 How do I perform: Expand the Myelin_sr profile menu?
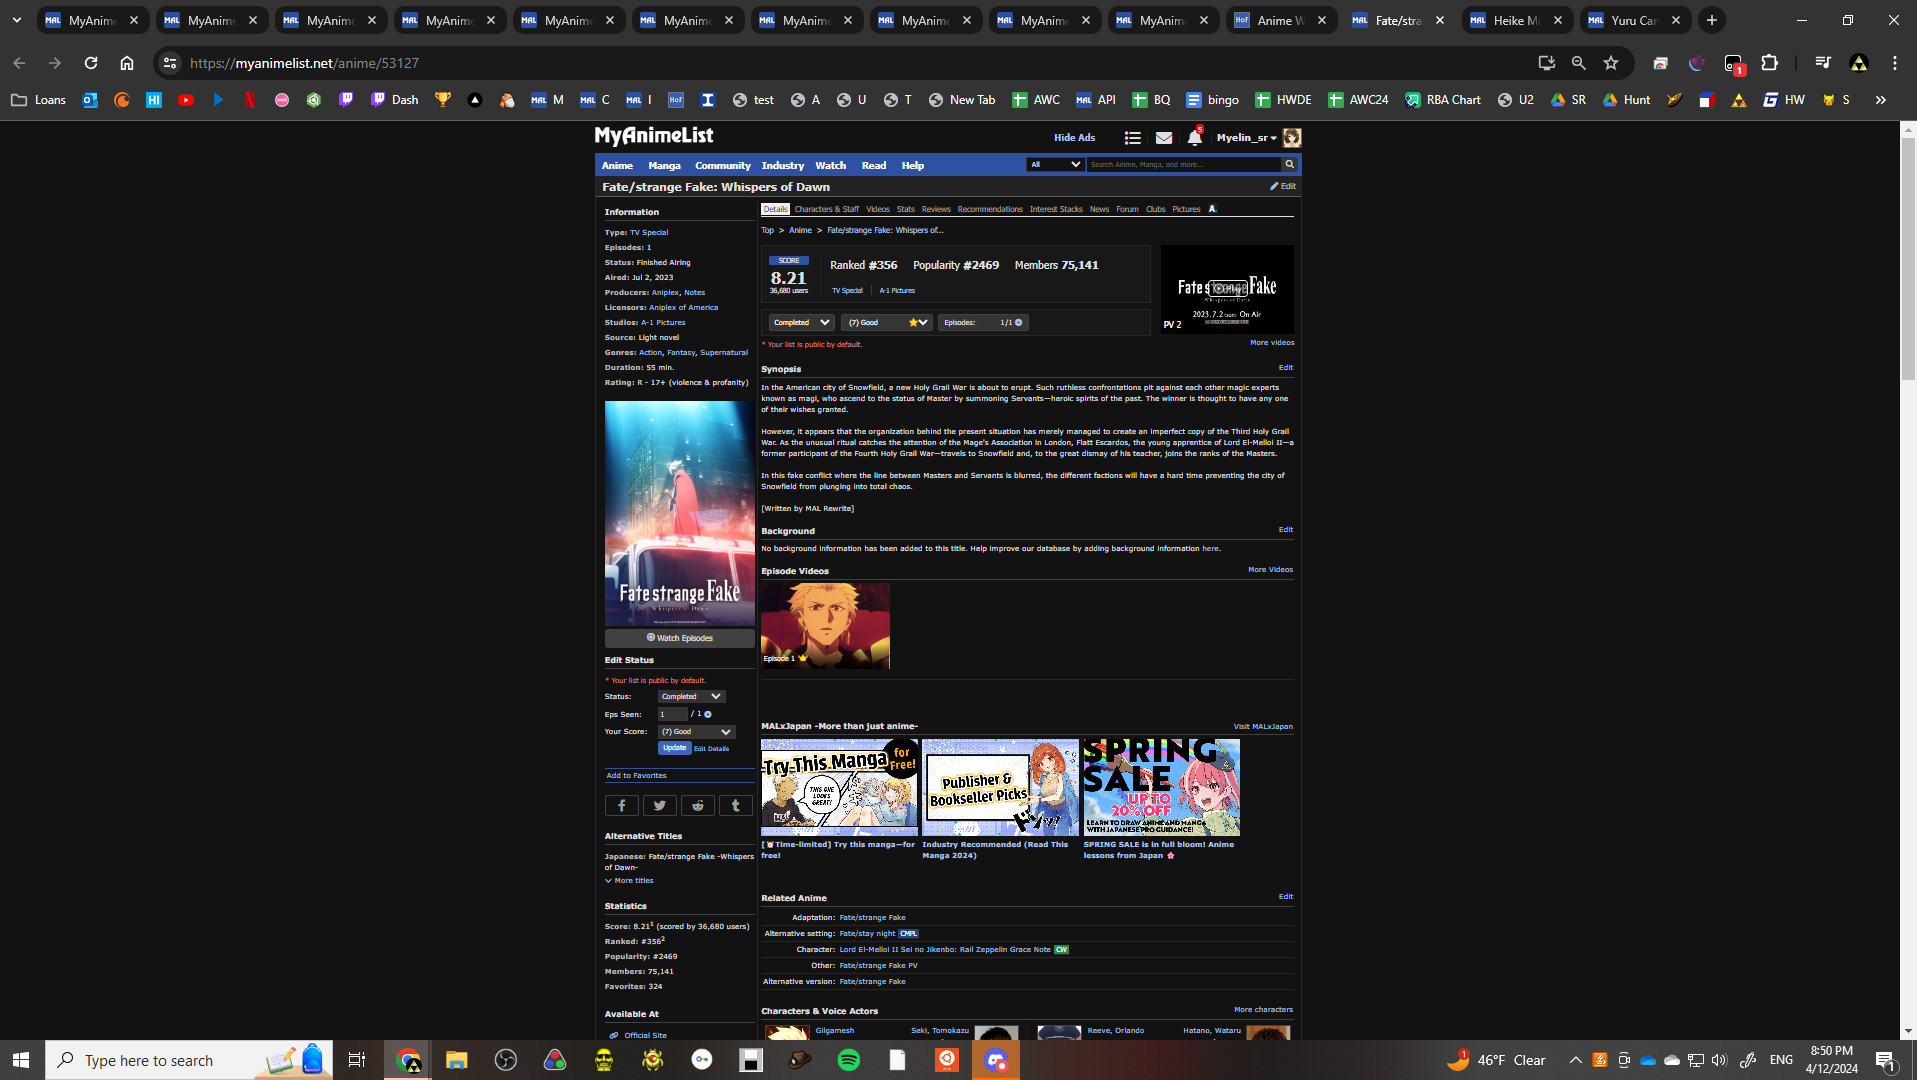(1246, 138)
